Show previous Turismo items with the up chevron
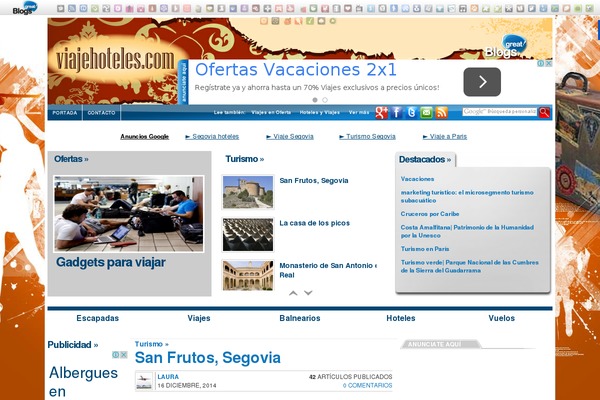The image size is (600, 400). click(293, 293)
